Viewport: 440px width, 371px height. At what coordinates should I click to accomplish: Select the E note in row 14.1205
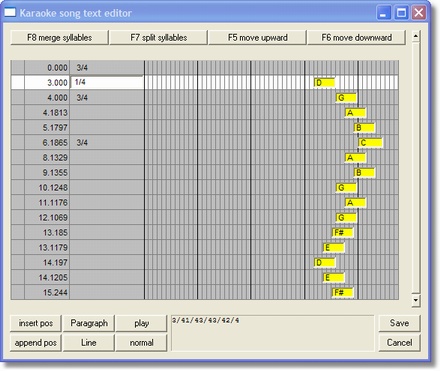coord(334,278)
